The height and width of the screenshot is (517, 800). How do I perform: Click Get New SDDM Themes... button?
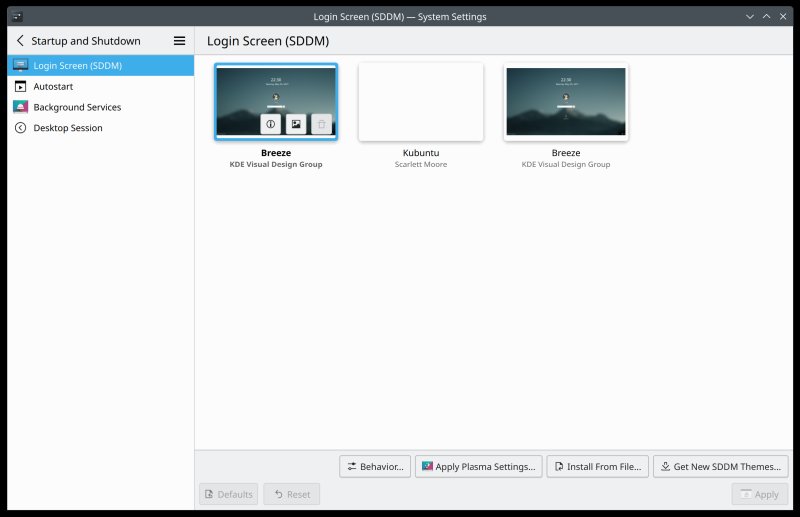tap(720, 467)
